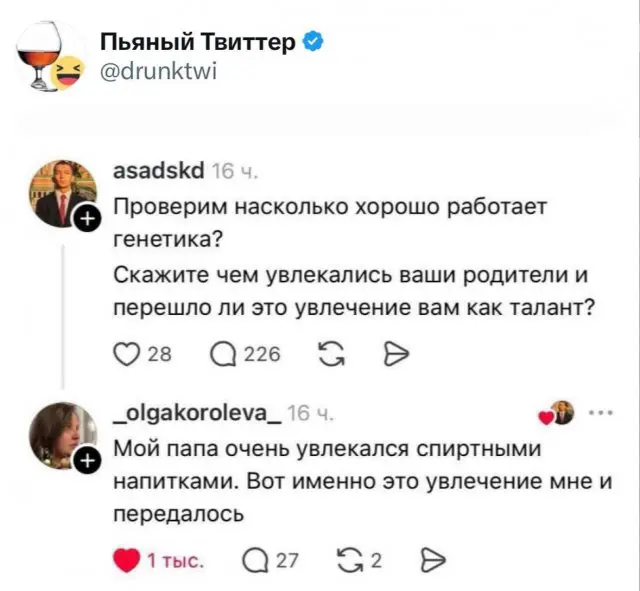Viewport: 640px width, 591px height.
Task: Repost the asadskd post using the repost arrows
Action: click(x=331, y=354)
